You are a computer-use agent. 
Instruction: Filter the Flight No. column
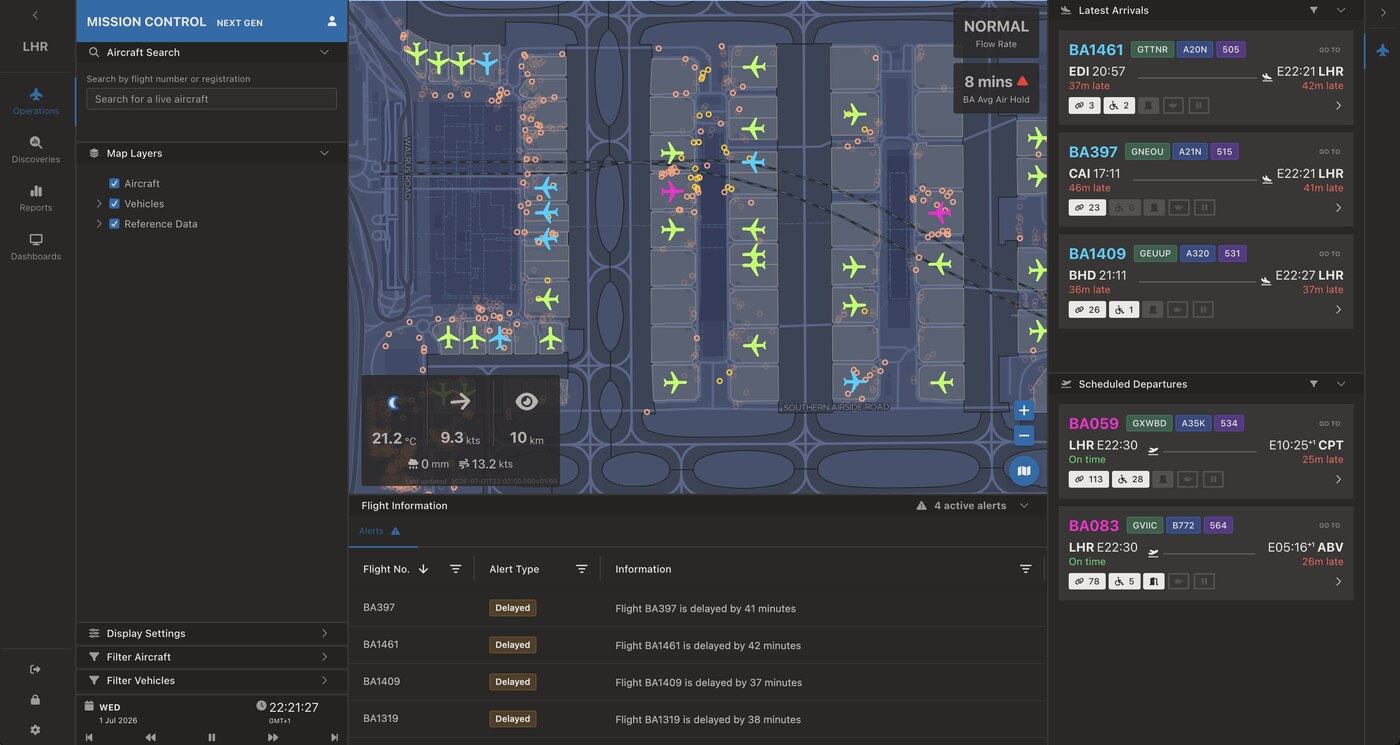point(455,569)
